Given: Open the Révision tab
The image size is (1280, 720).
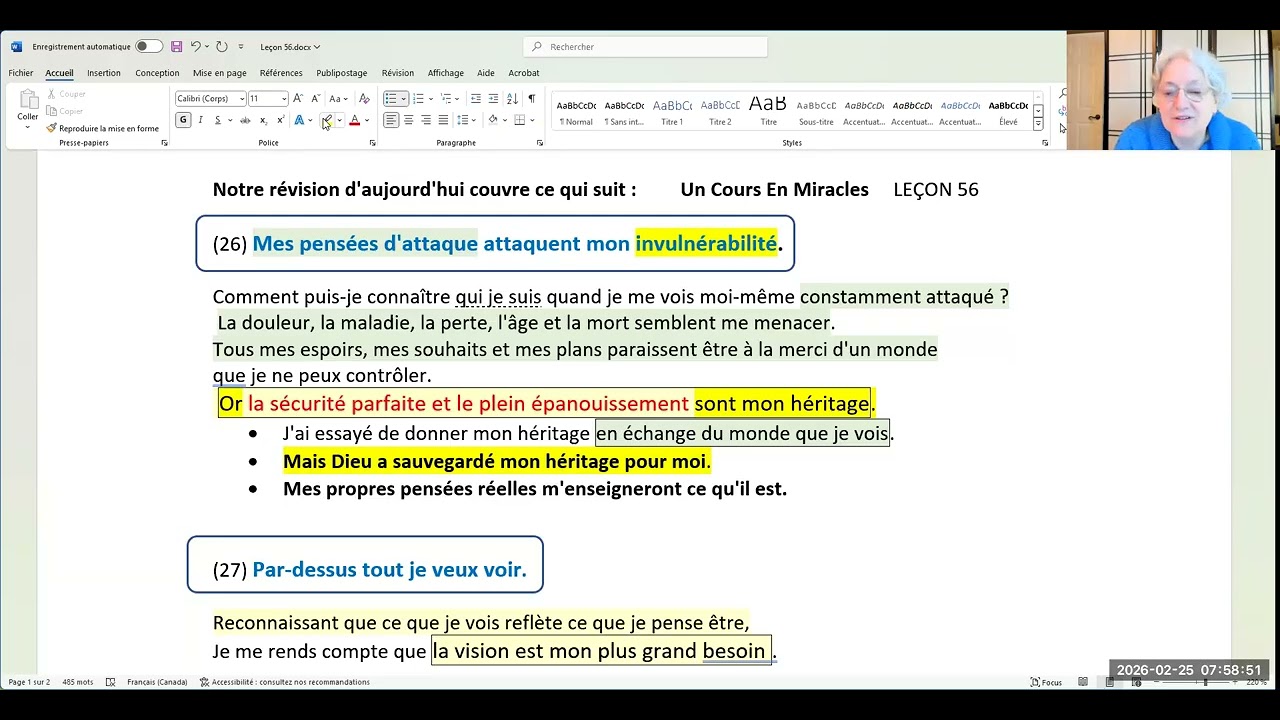Looking at the screenshot, I should 398,73.
